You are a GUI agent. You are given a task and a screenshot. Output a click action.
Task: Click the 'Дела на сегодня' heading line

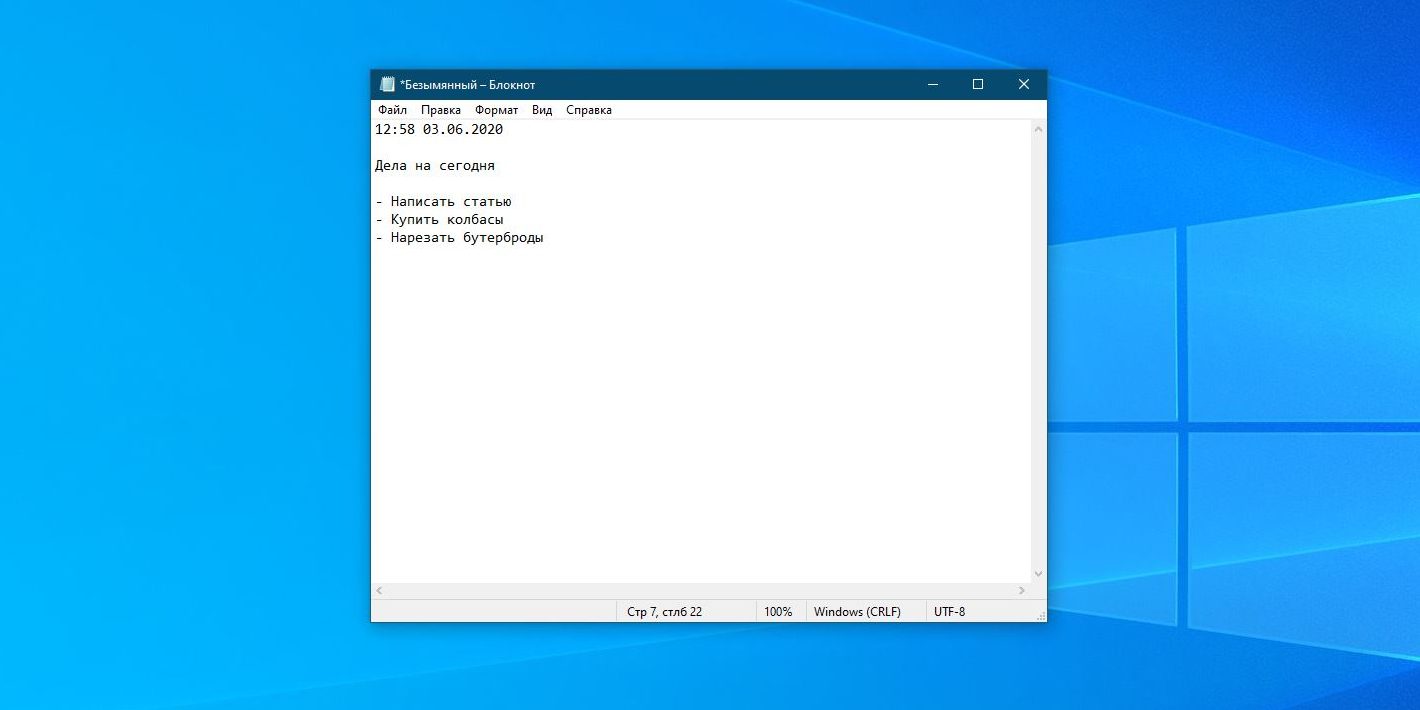435,166
